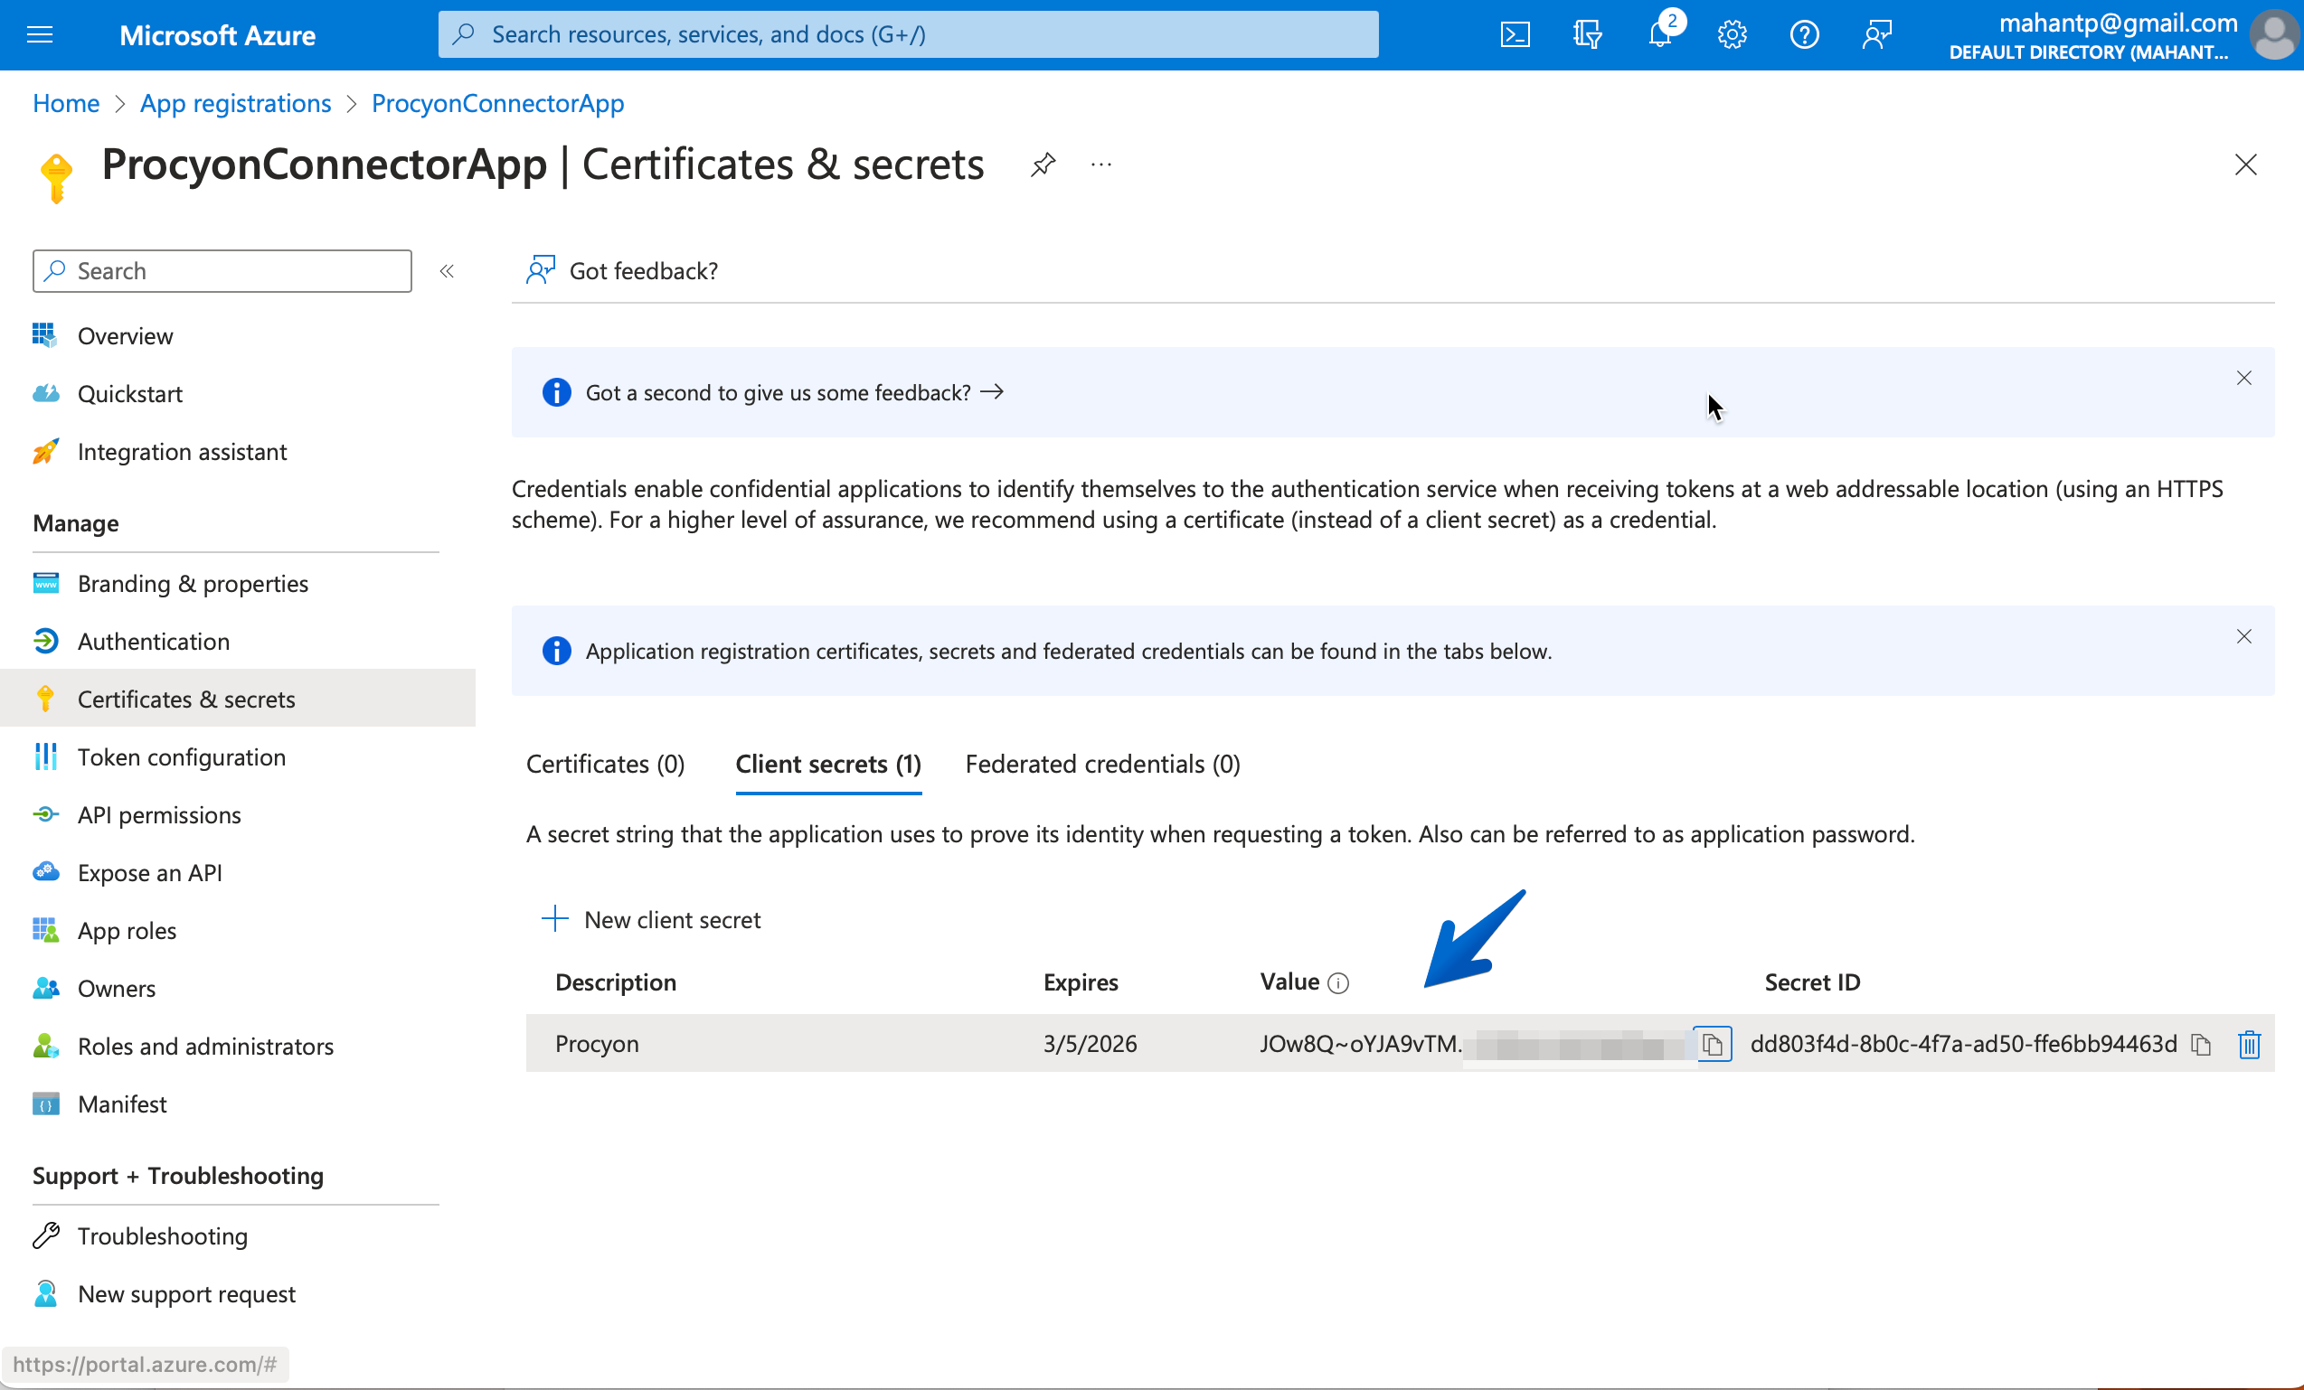Open API permissions in the sidebar
This screenshot has height=1390, width=2304.
159,814
